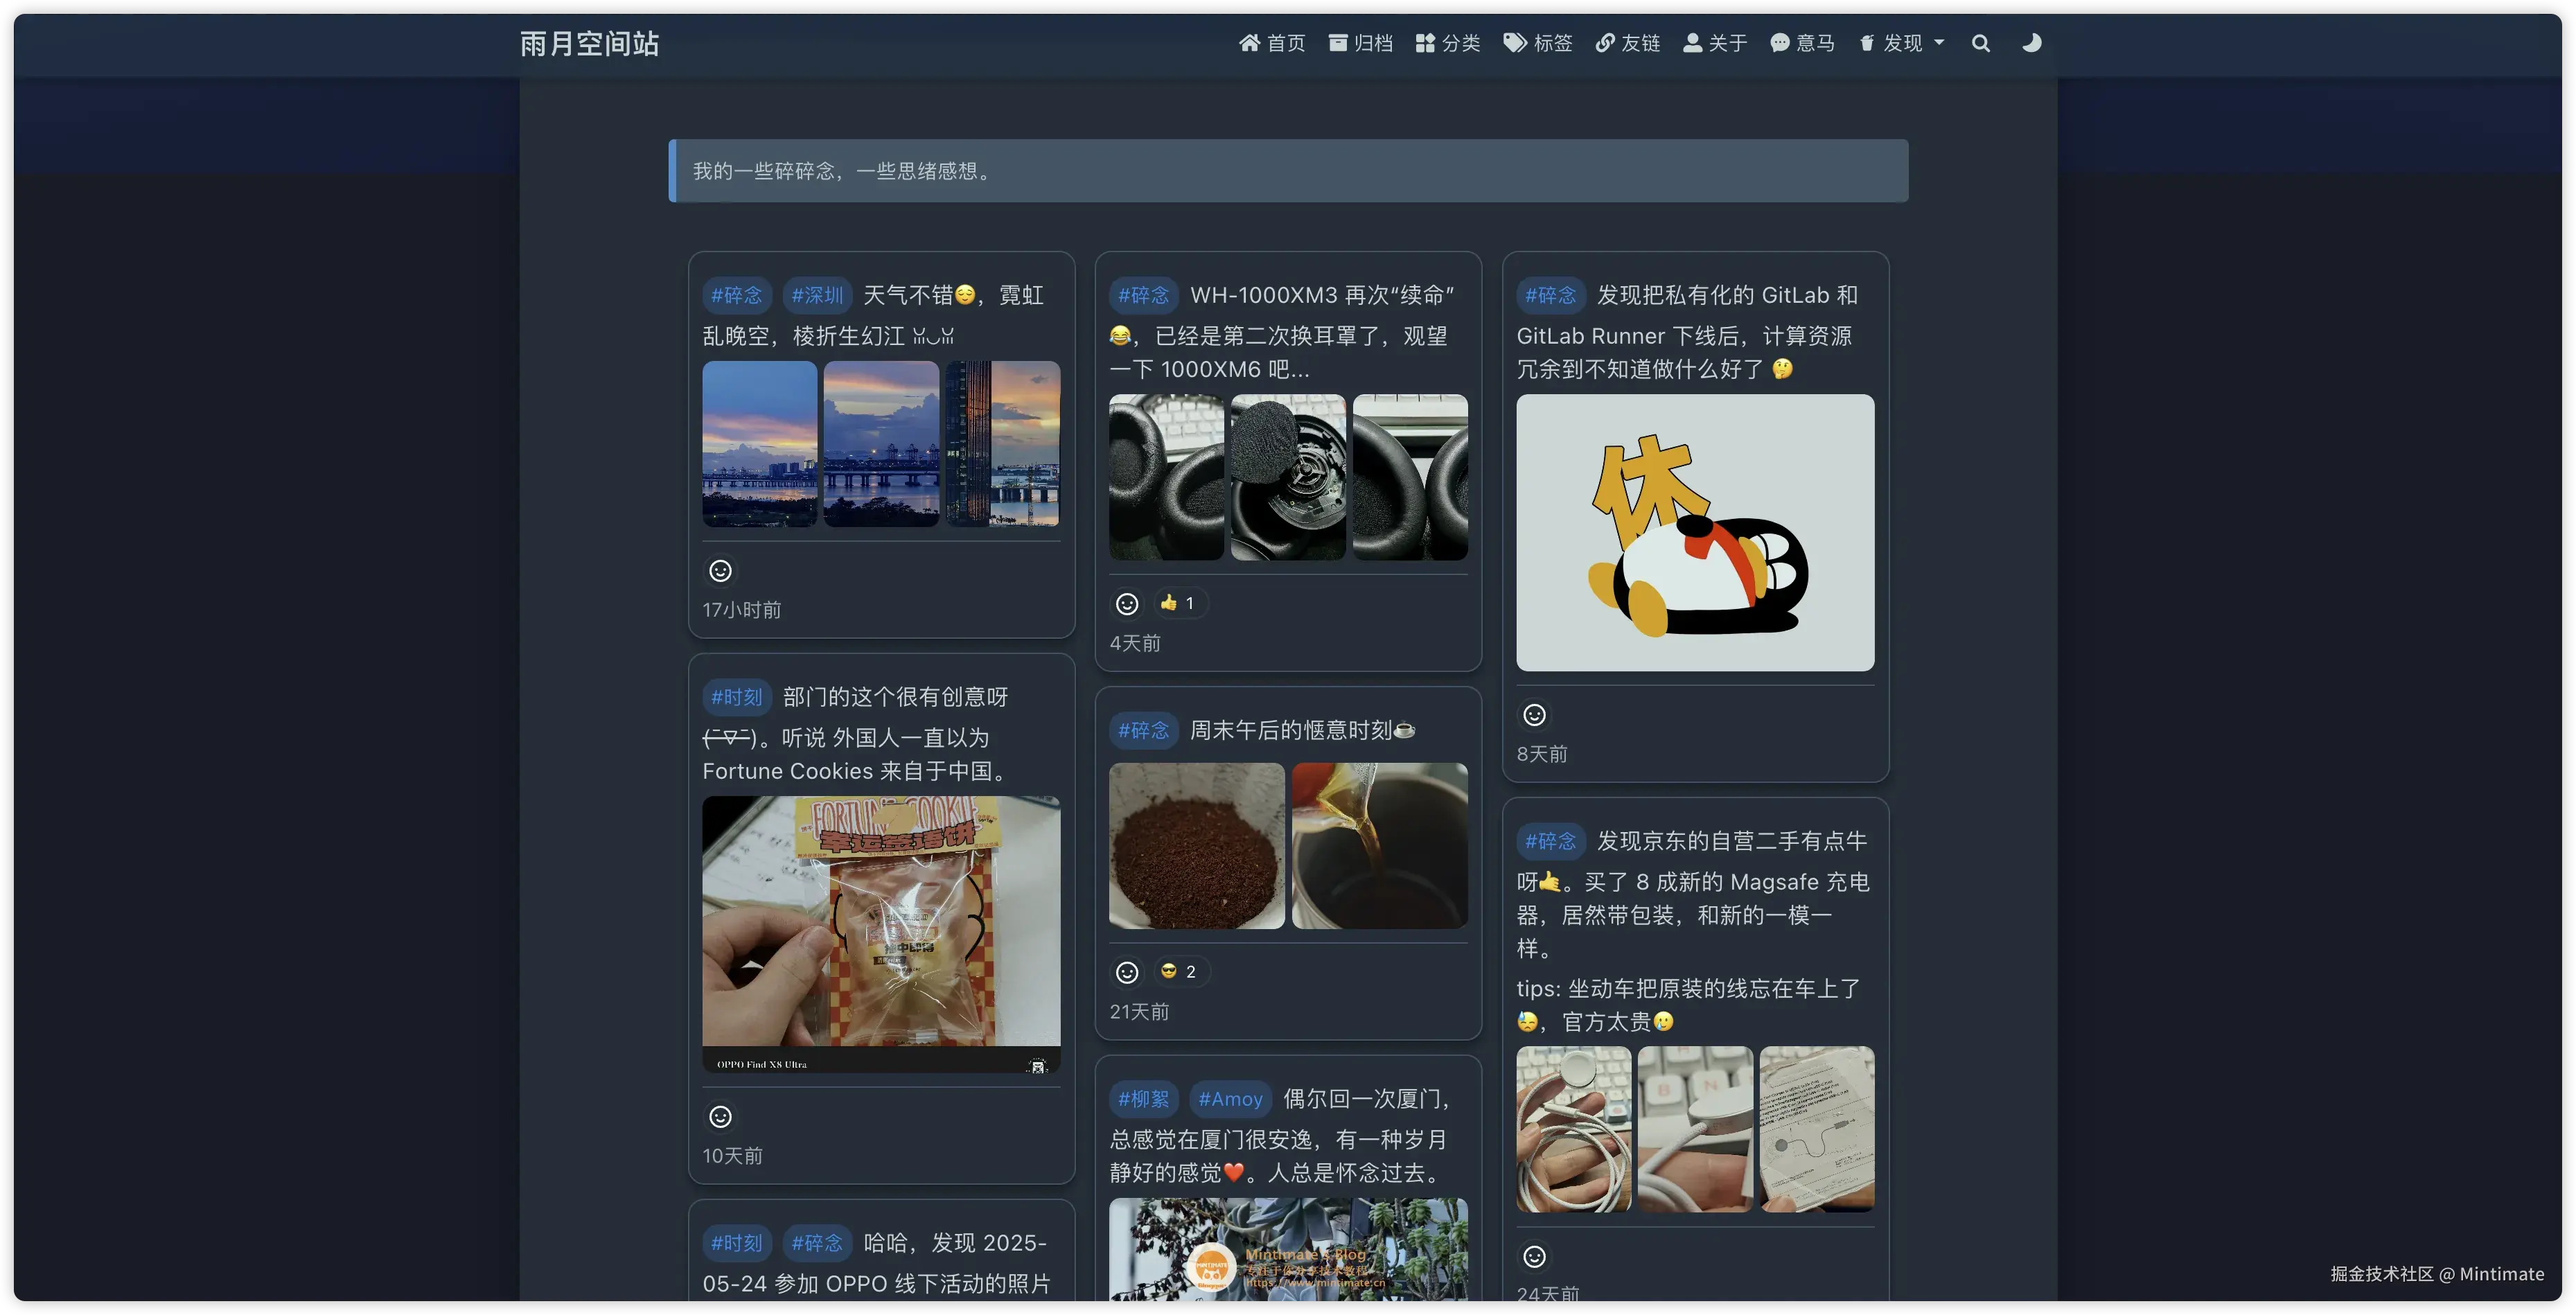Click the search magnifier icon in navbar
The width and height of the screenshot is (2576, 1315).
1980,43
